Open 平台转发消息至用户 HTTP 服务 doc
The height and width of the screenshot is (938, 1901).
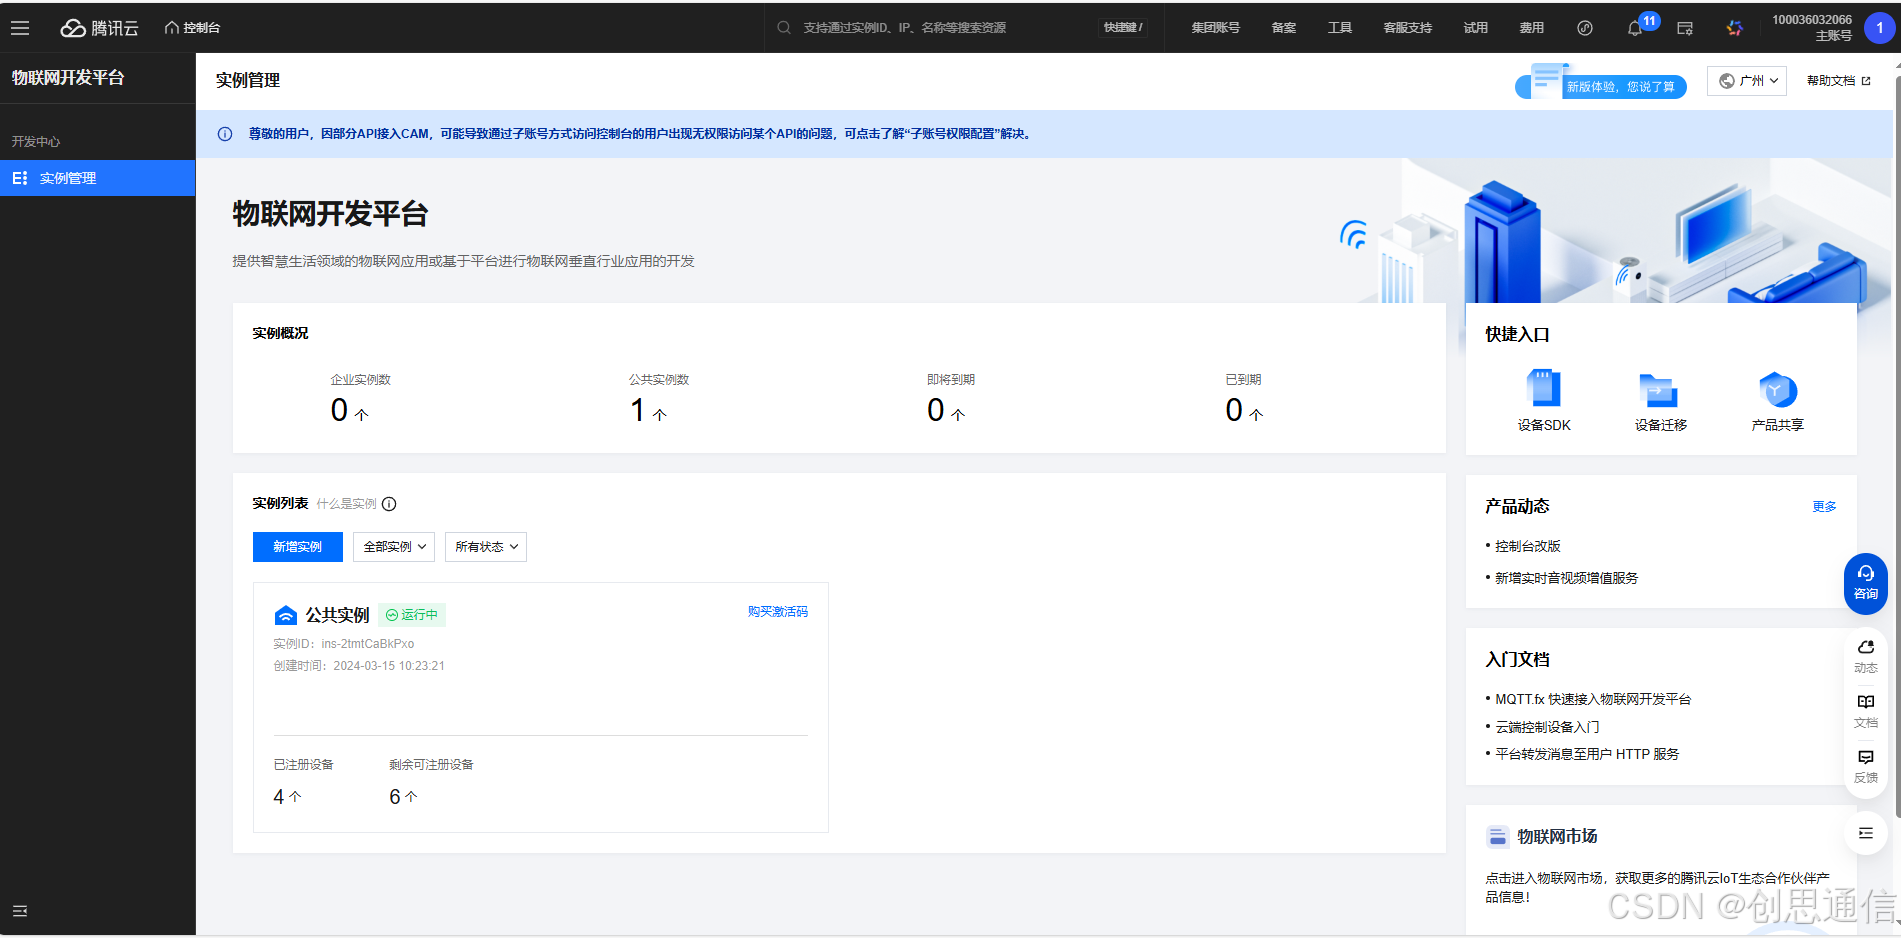[x=1587, y=754]
